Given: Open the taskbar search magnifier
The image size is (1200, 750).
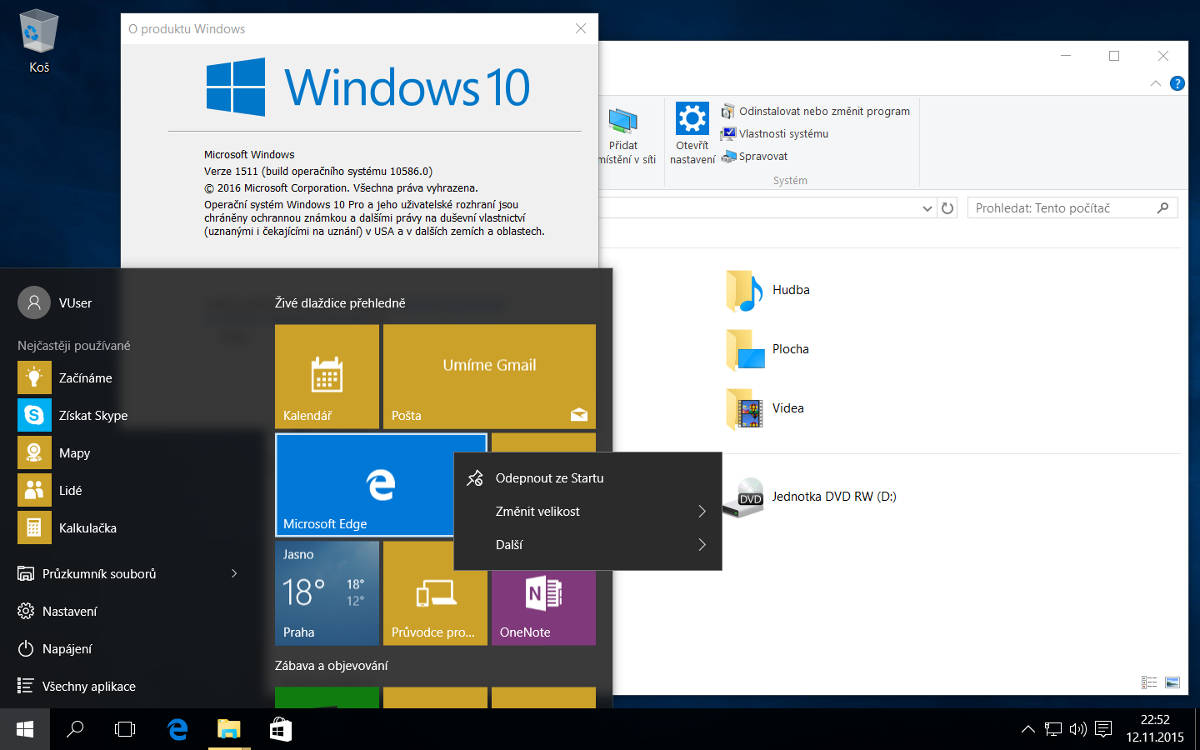Looking at the screenshot, I should tap(75, 729).
